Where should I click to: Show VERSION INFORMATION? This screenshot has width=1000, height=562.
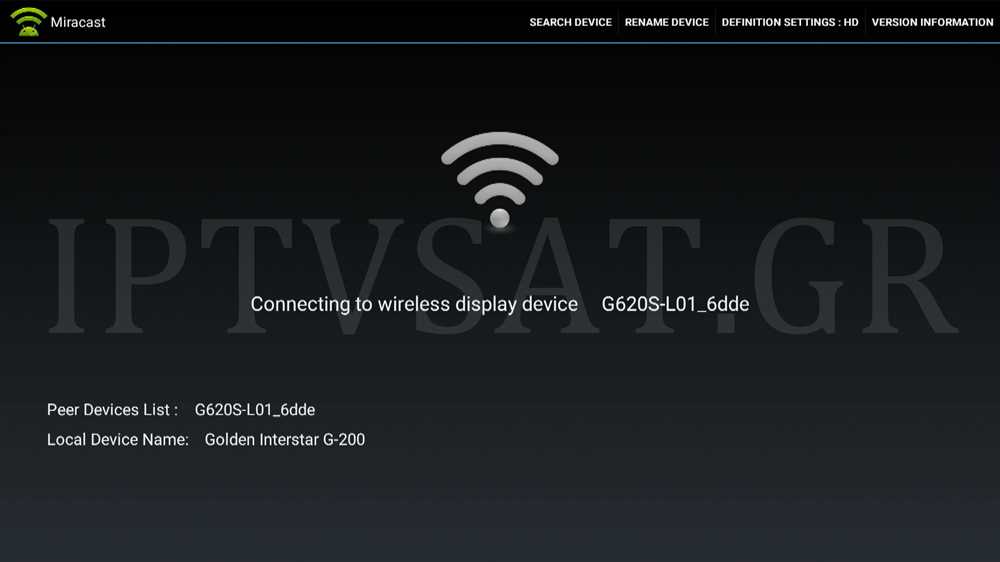point(932,22)
